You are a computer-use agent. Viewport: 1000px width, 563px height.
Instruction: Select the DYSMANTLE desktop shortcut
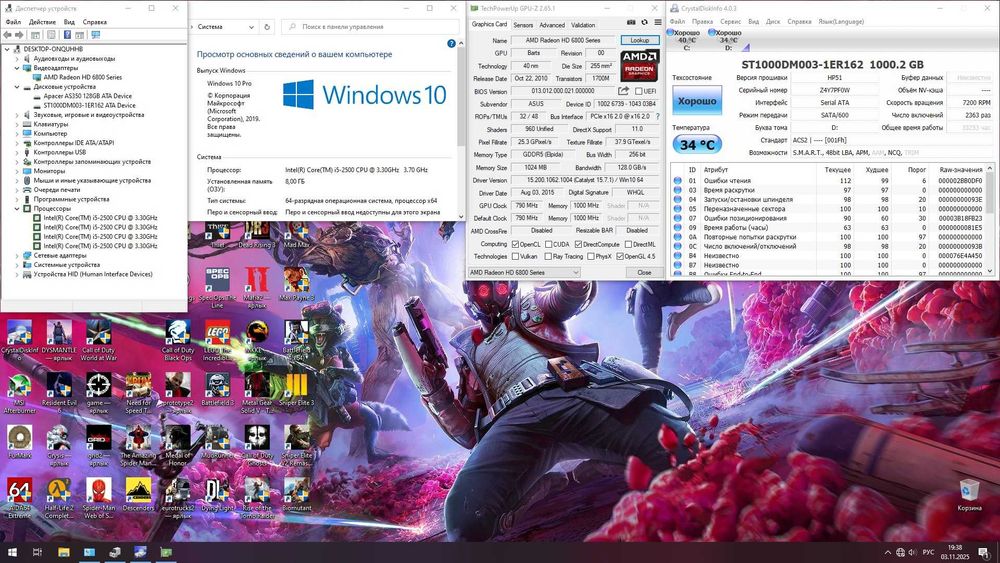(59, 340)
